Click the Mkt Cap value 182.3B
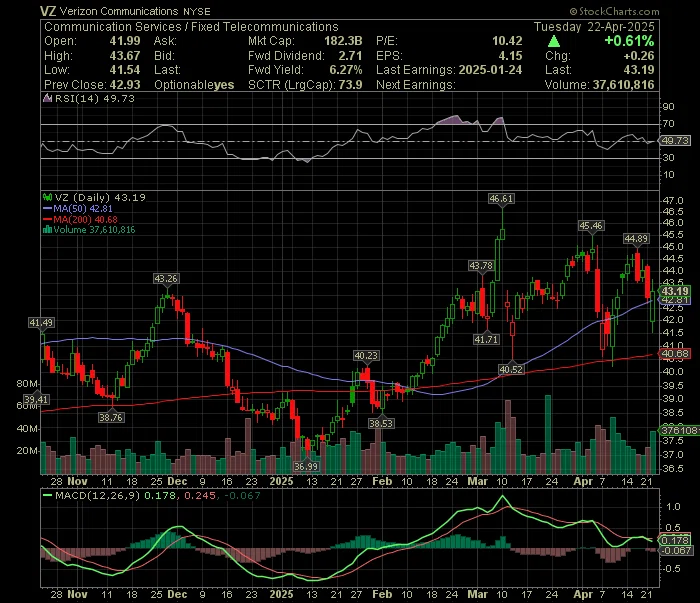Screen dimensions: 700x603 [343, 41]
